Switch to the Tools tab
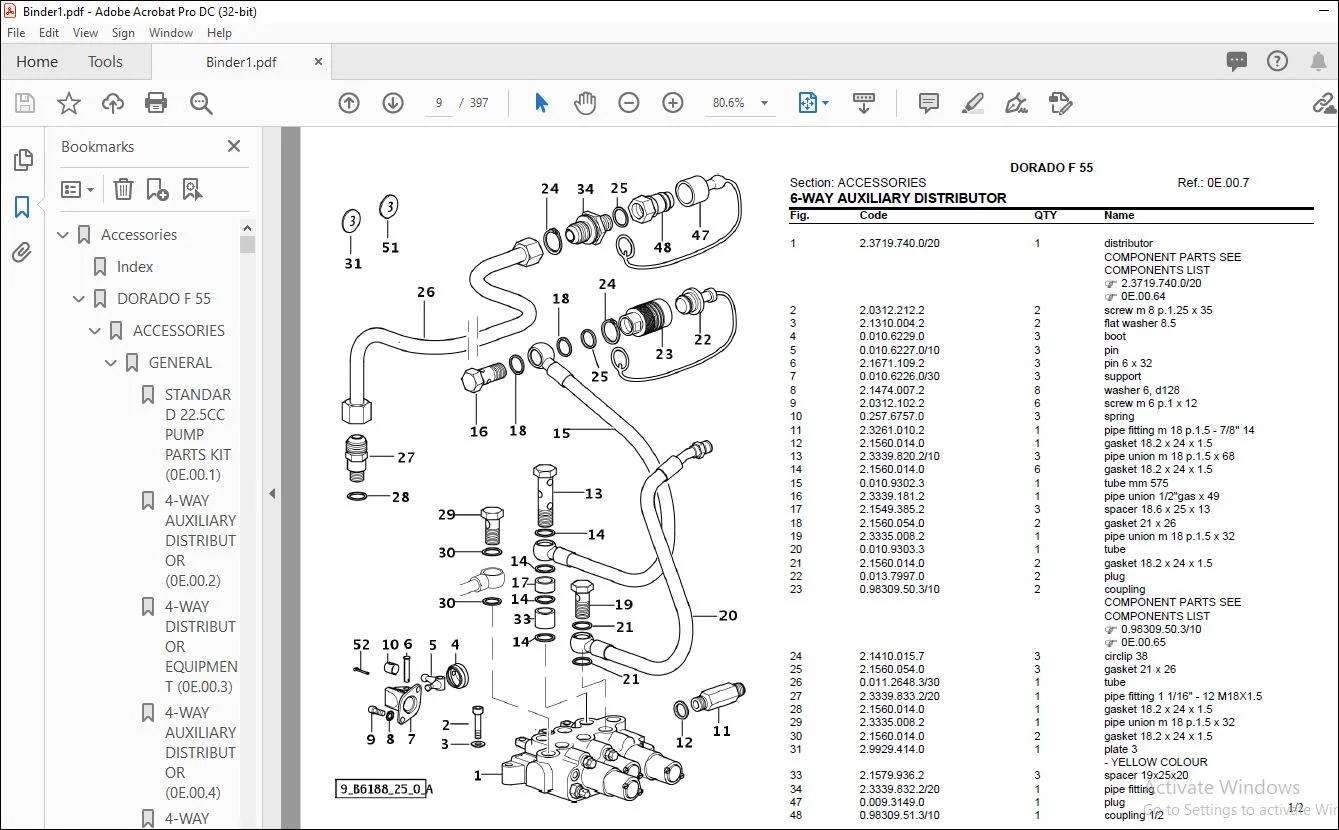 [x=105, y=62]
